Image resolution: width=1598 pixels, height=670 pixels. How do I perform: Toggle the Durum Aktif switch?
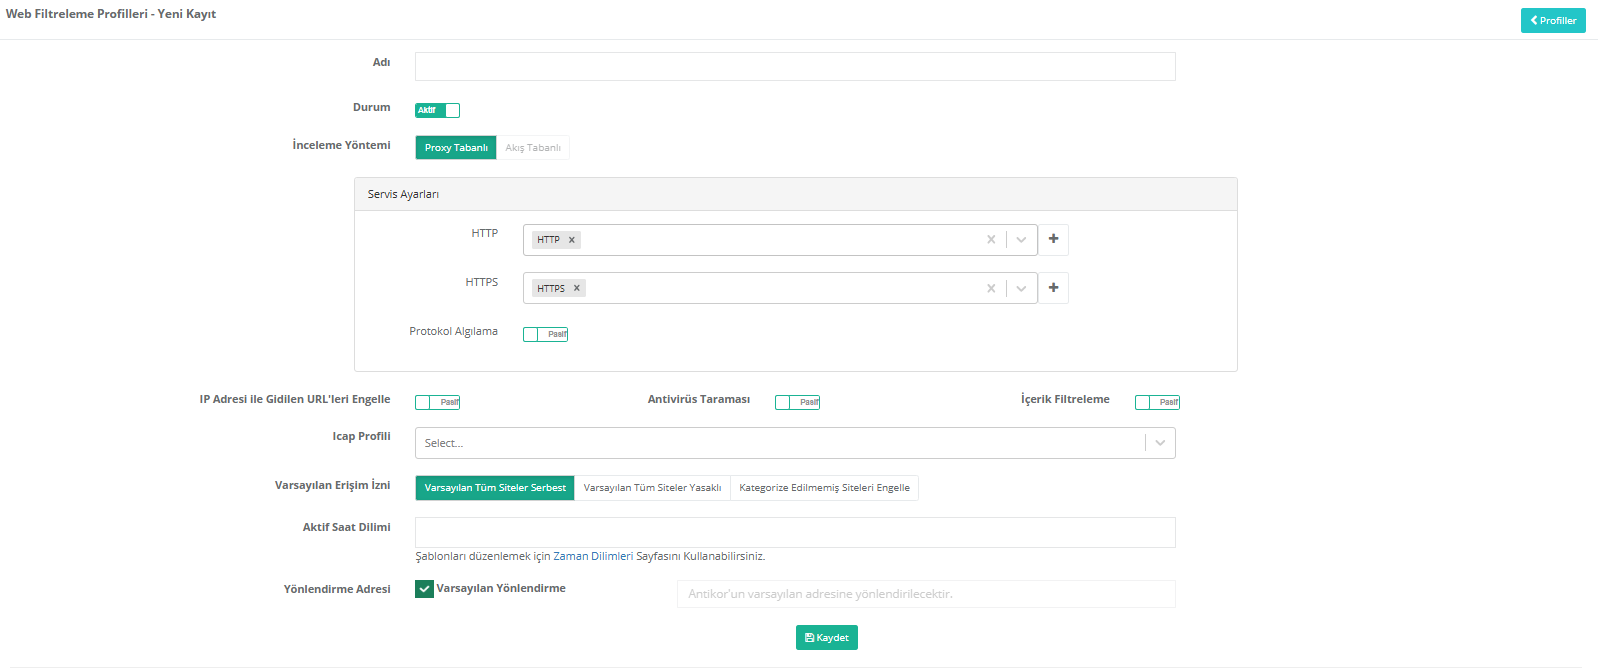tap(437, 110)
